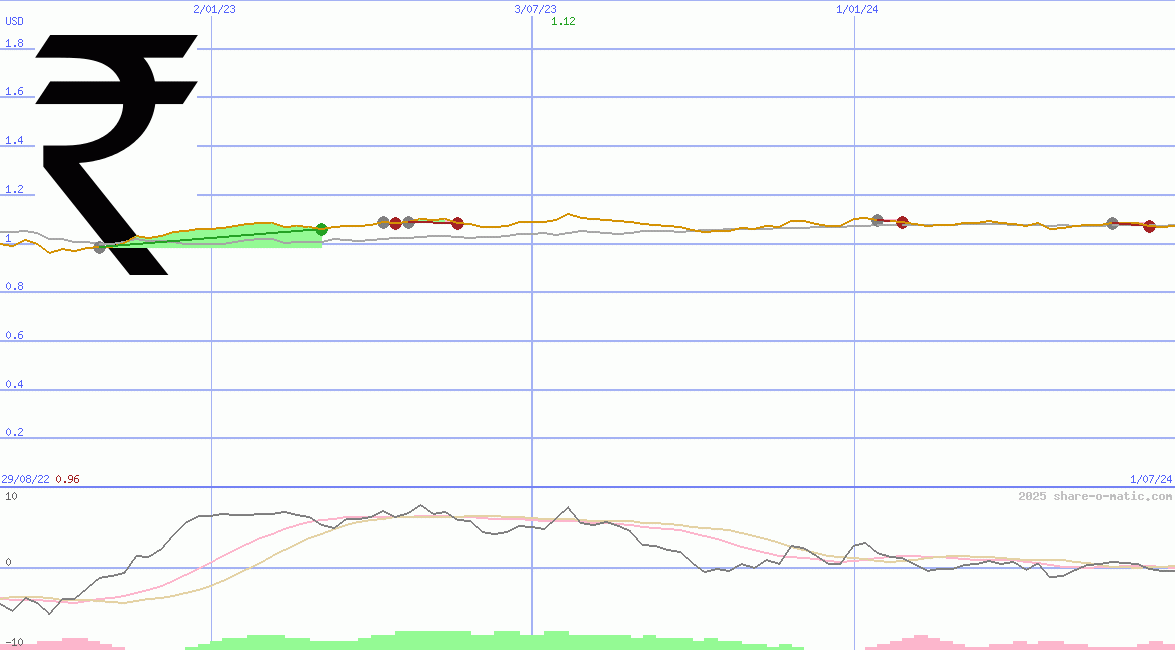Click the 29/08/22 start date
Screen dimensions: 1175x650
(x=25, y=479)
